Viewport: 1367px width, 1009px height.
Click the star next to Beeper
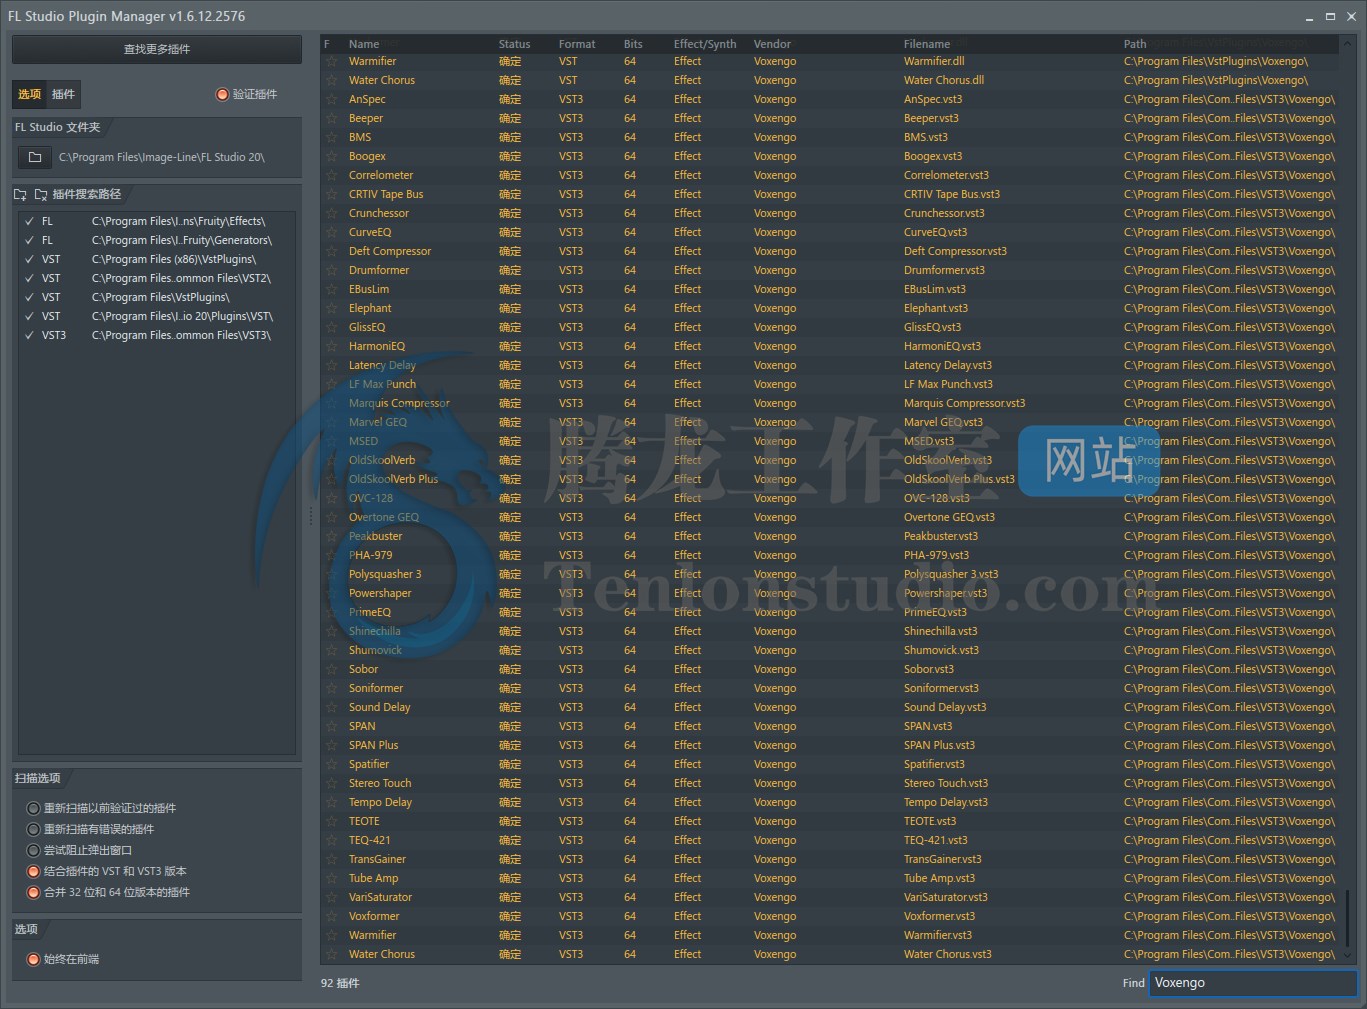point(331,118)
